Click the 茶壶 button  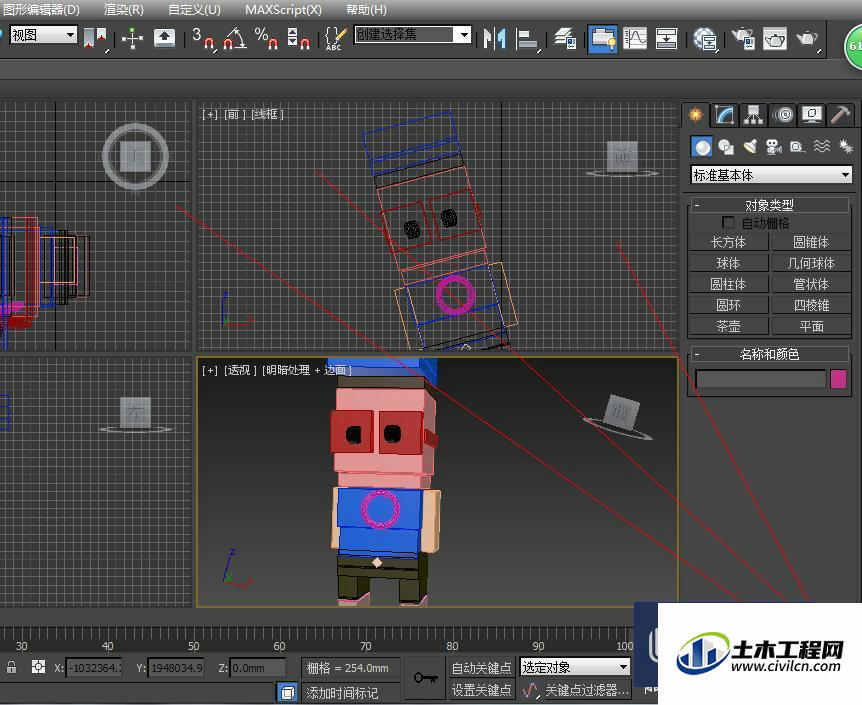pyautogui.click(x=728, y=326)
